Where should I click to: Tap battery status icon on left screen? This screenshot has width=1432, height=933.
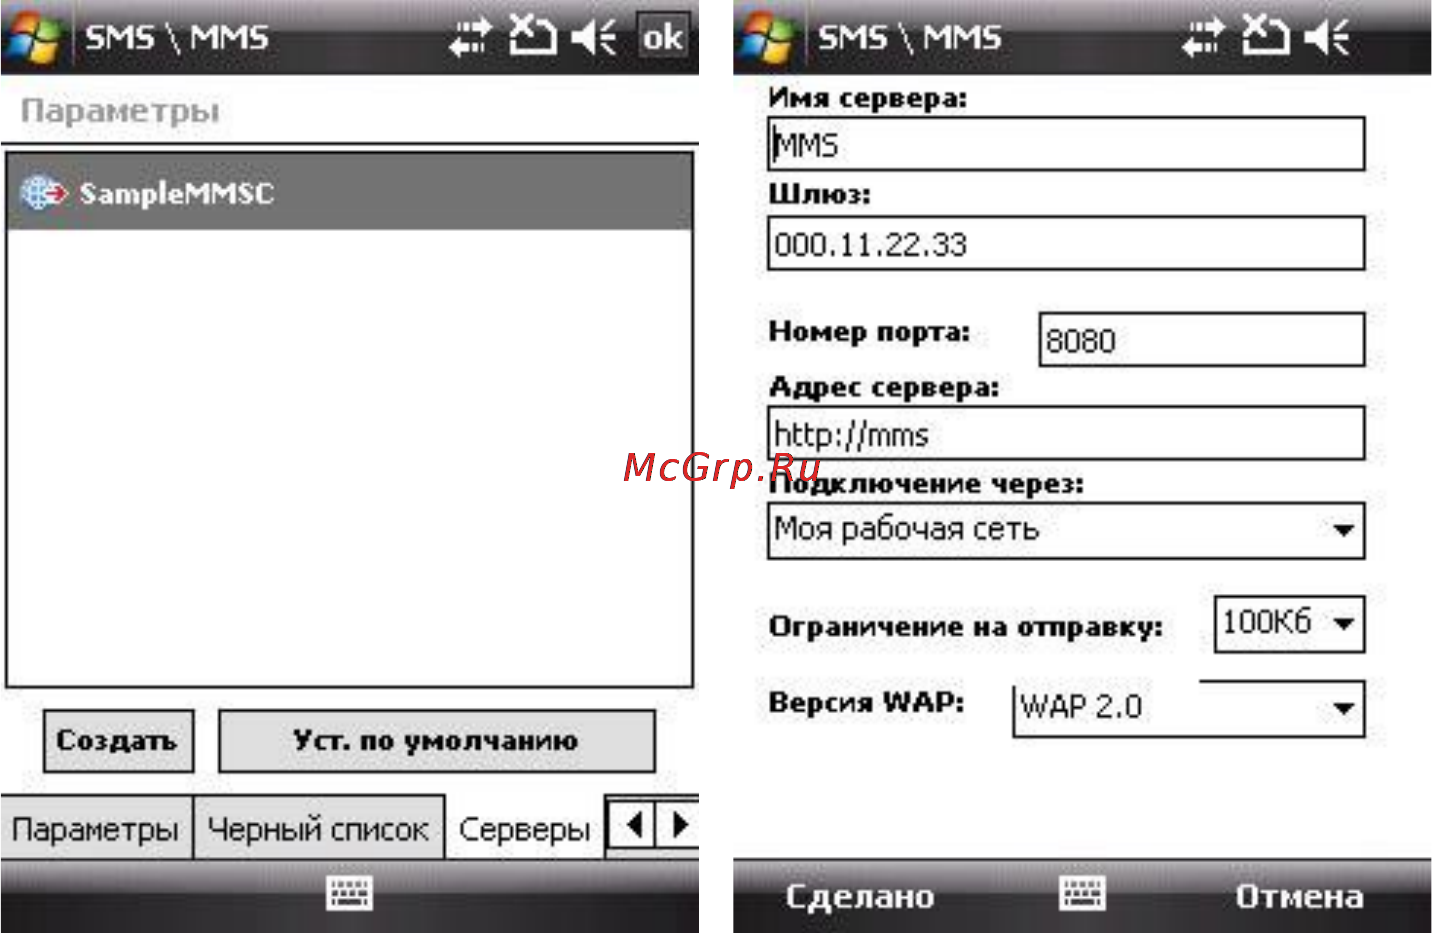[531, 36]
